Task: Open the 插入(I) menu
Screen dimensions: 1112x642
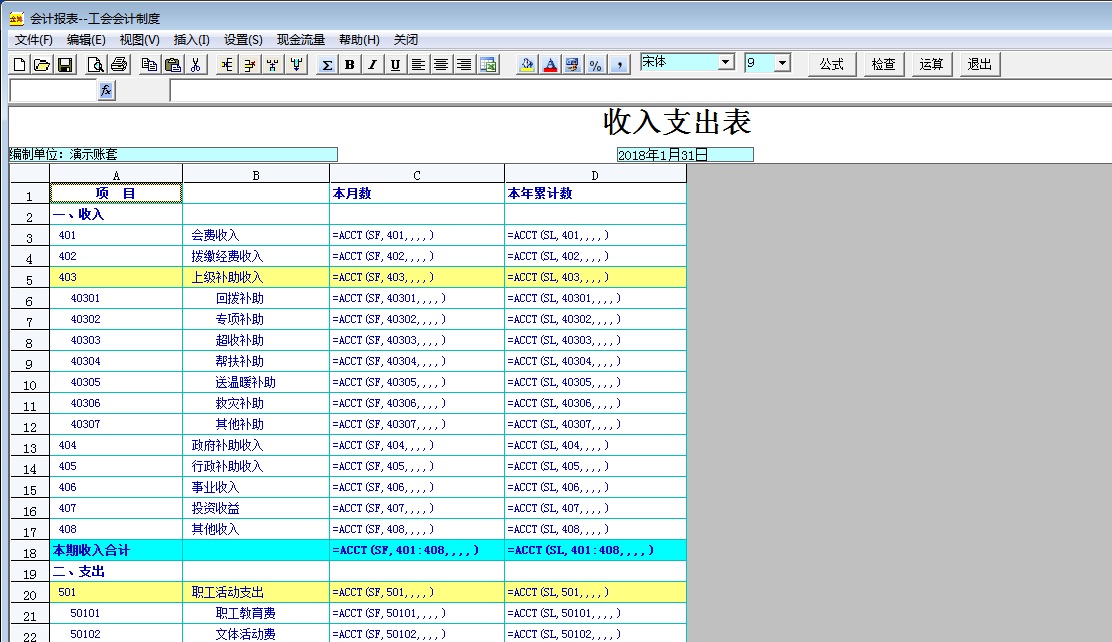Action: pos(191,40)
